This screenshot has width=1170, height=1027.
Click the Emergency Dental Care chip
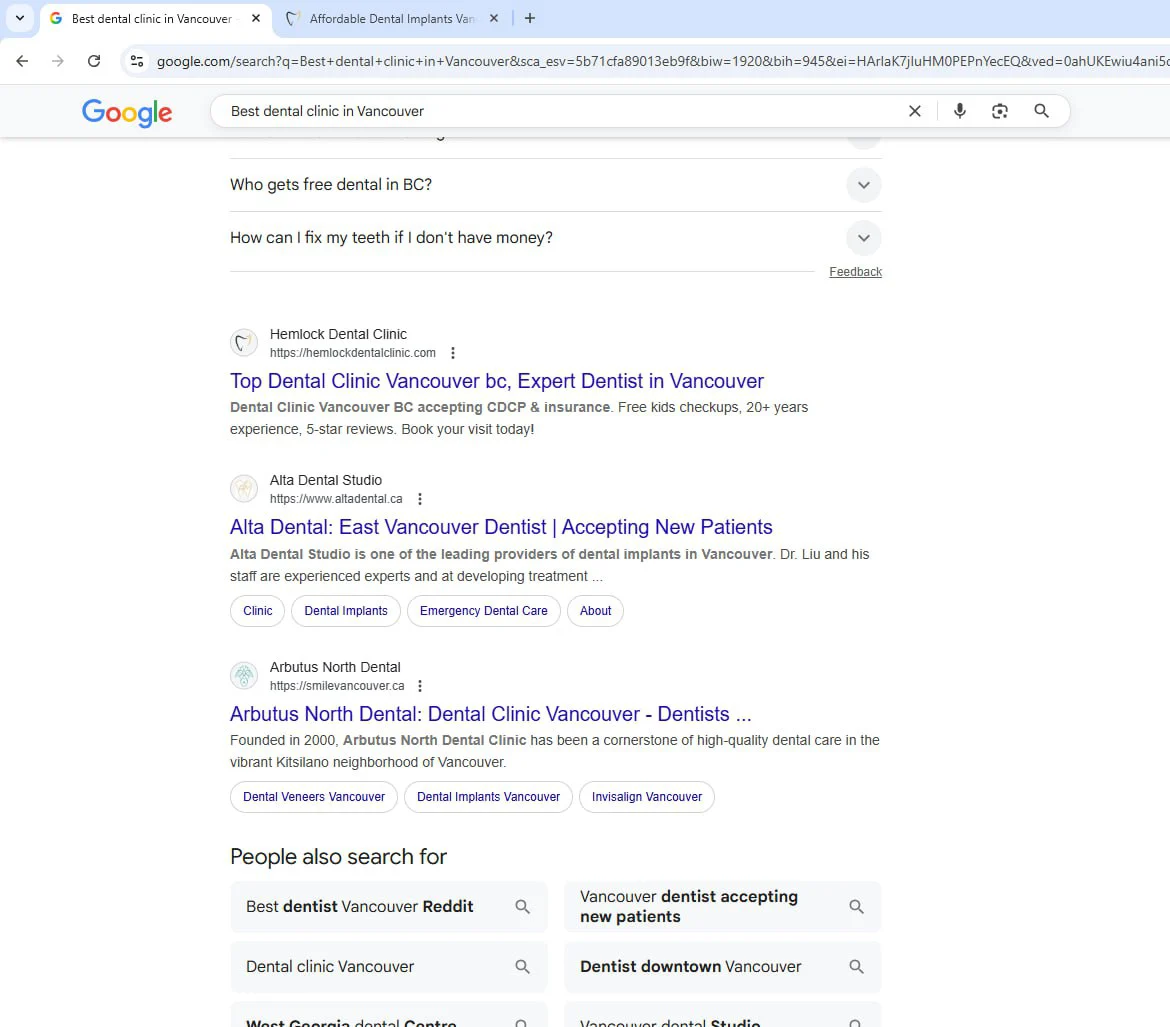point(484,611)
